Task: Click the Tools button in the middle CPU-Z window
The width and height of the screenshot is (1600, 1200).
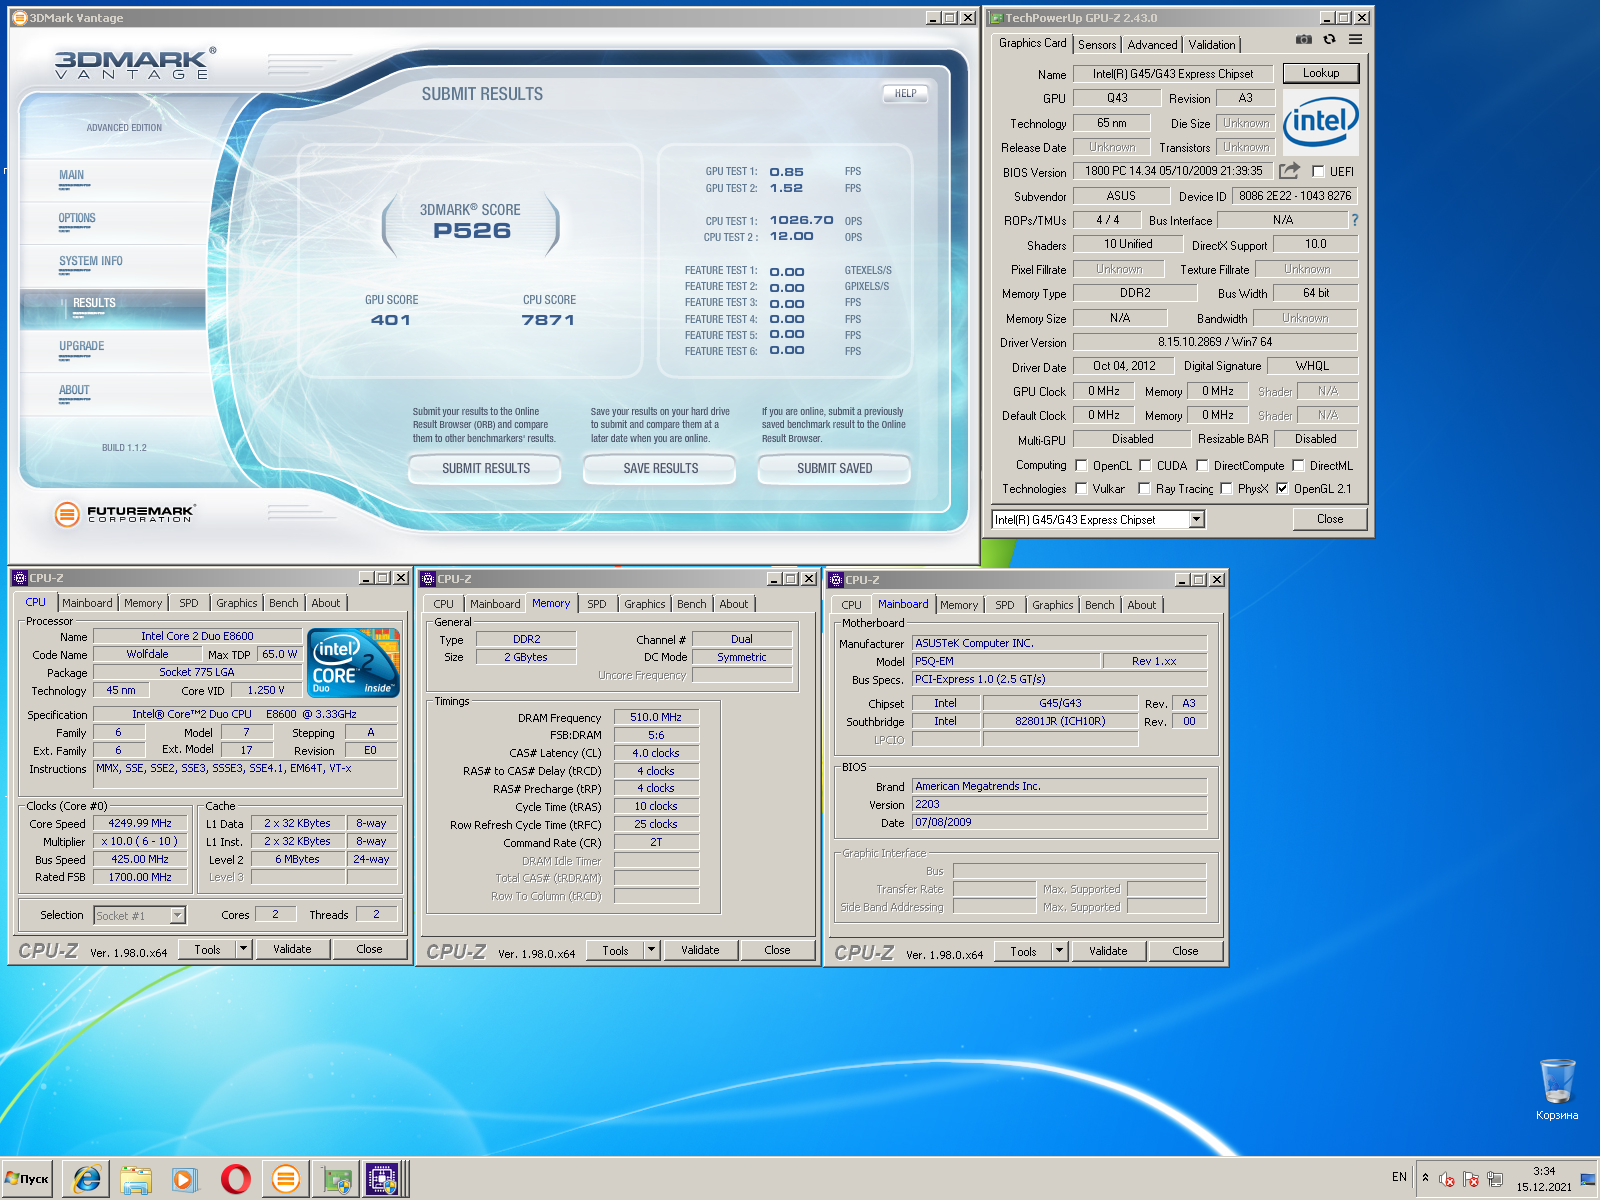Action: pyautogui.click(x=615, y=951)
